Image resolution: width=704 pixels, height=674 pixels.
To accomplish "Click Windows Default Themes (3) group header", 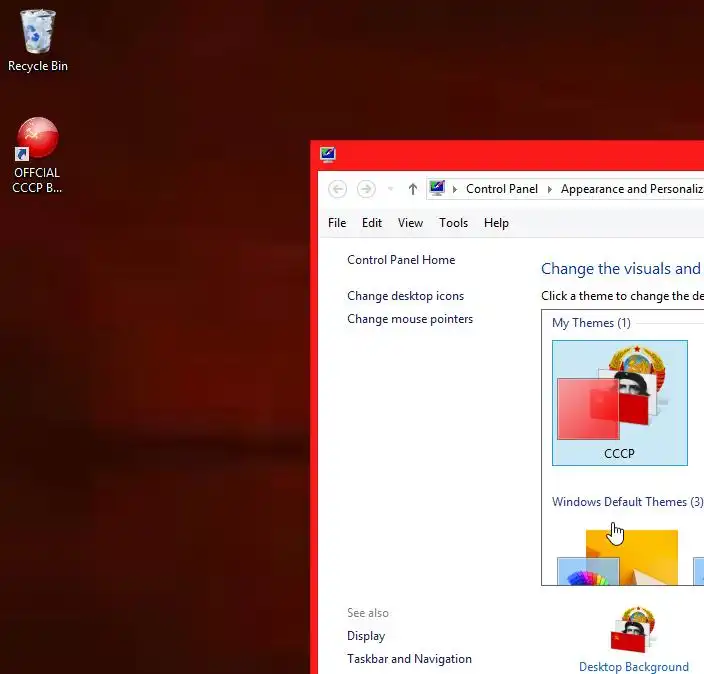I will point(627,502).
